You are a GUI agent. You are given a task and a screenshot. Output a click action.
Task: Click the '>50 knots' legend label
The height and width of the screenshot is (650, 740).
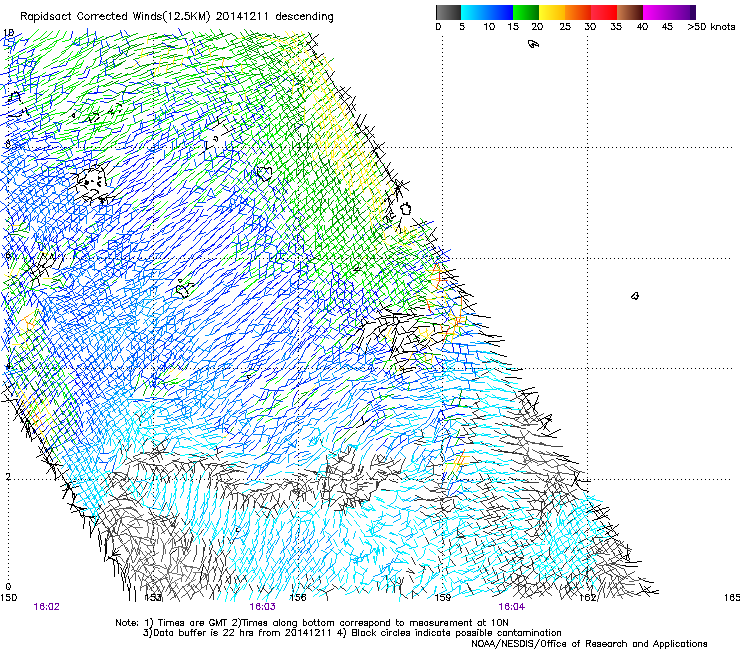tap(711, 27)
